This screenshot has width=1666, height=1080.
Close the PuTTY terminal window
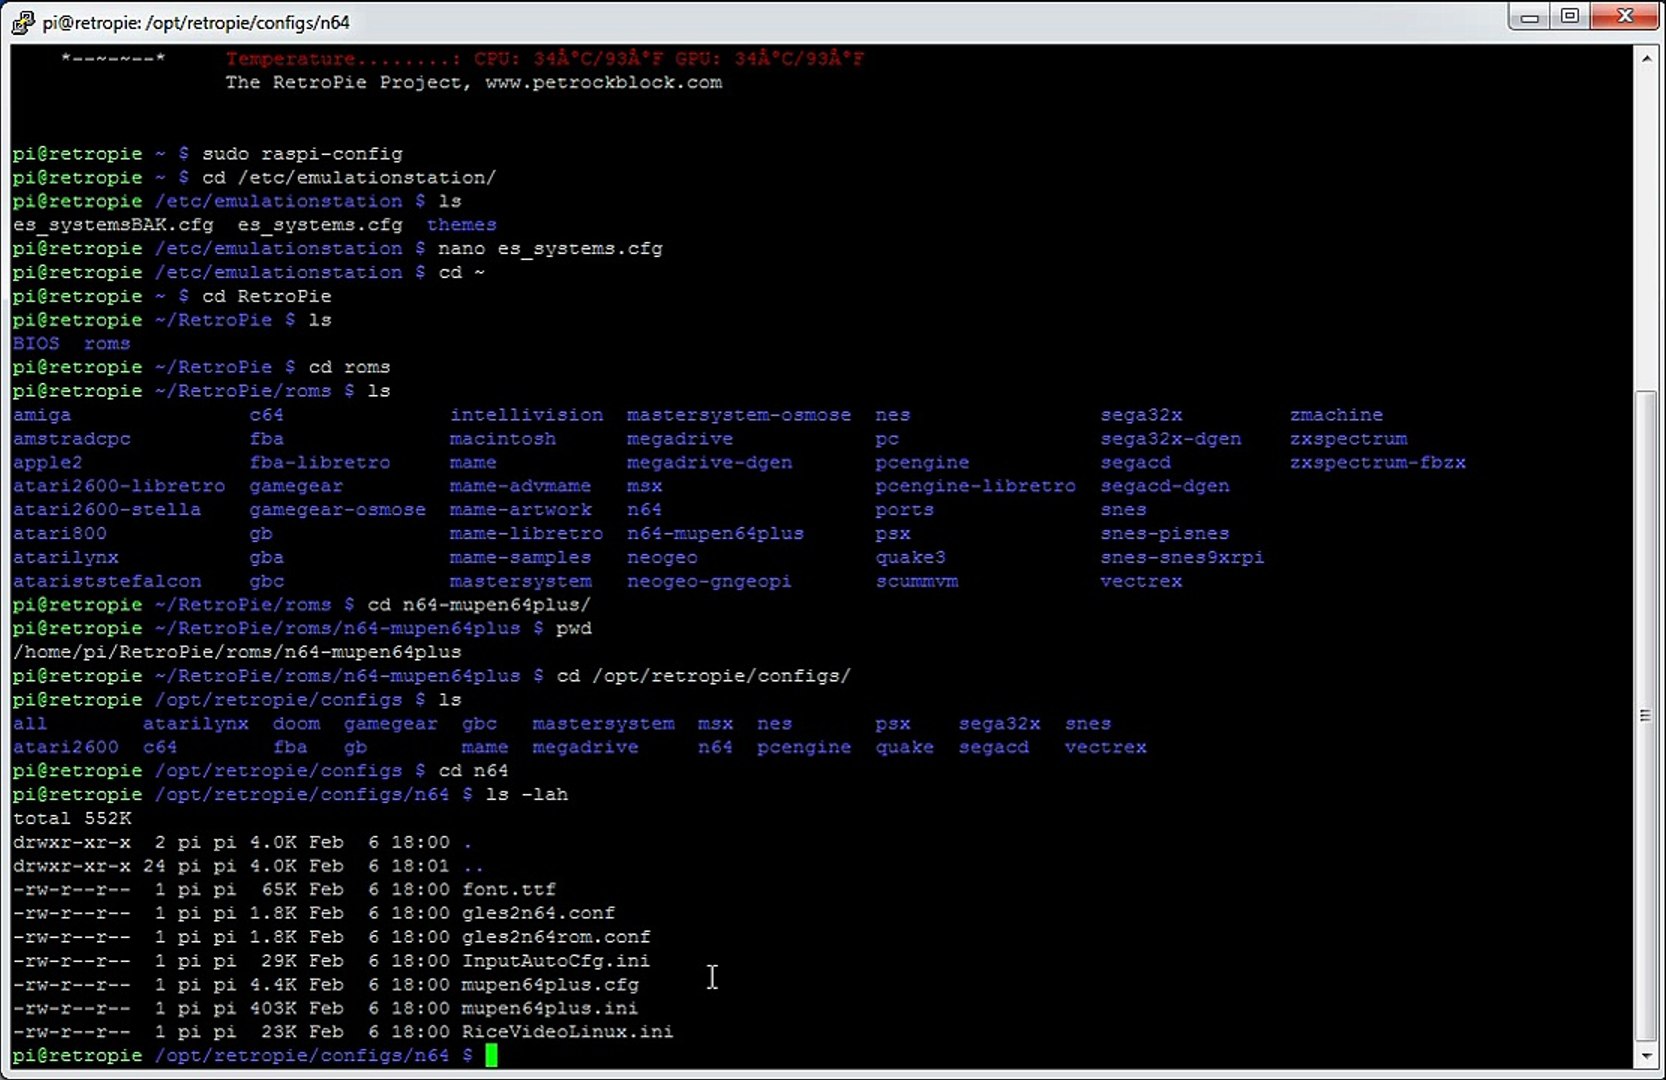1625,17
